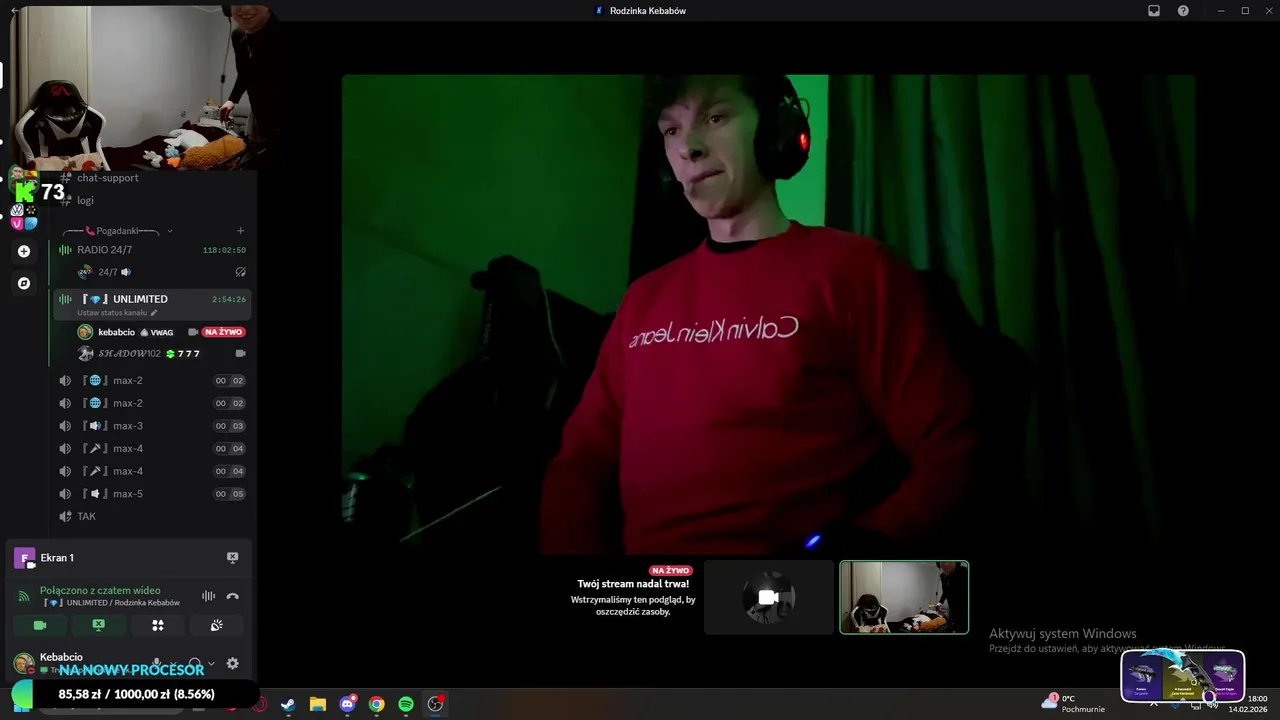Toggle the screen share button
1280x720 pixels.
[98, 625]
